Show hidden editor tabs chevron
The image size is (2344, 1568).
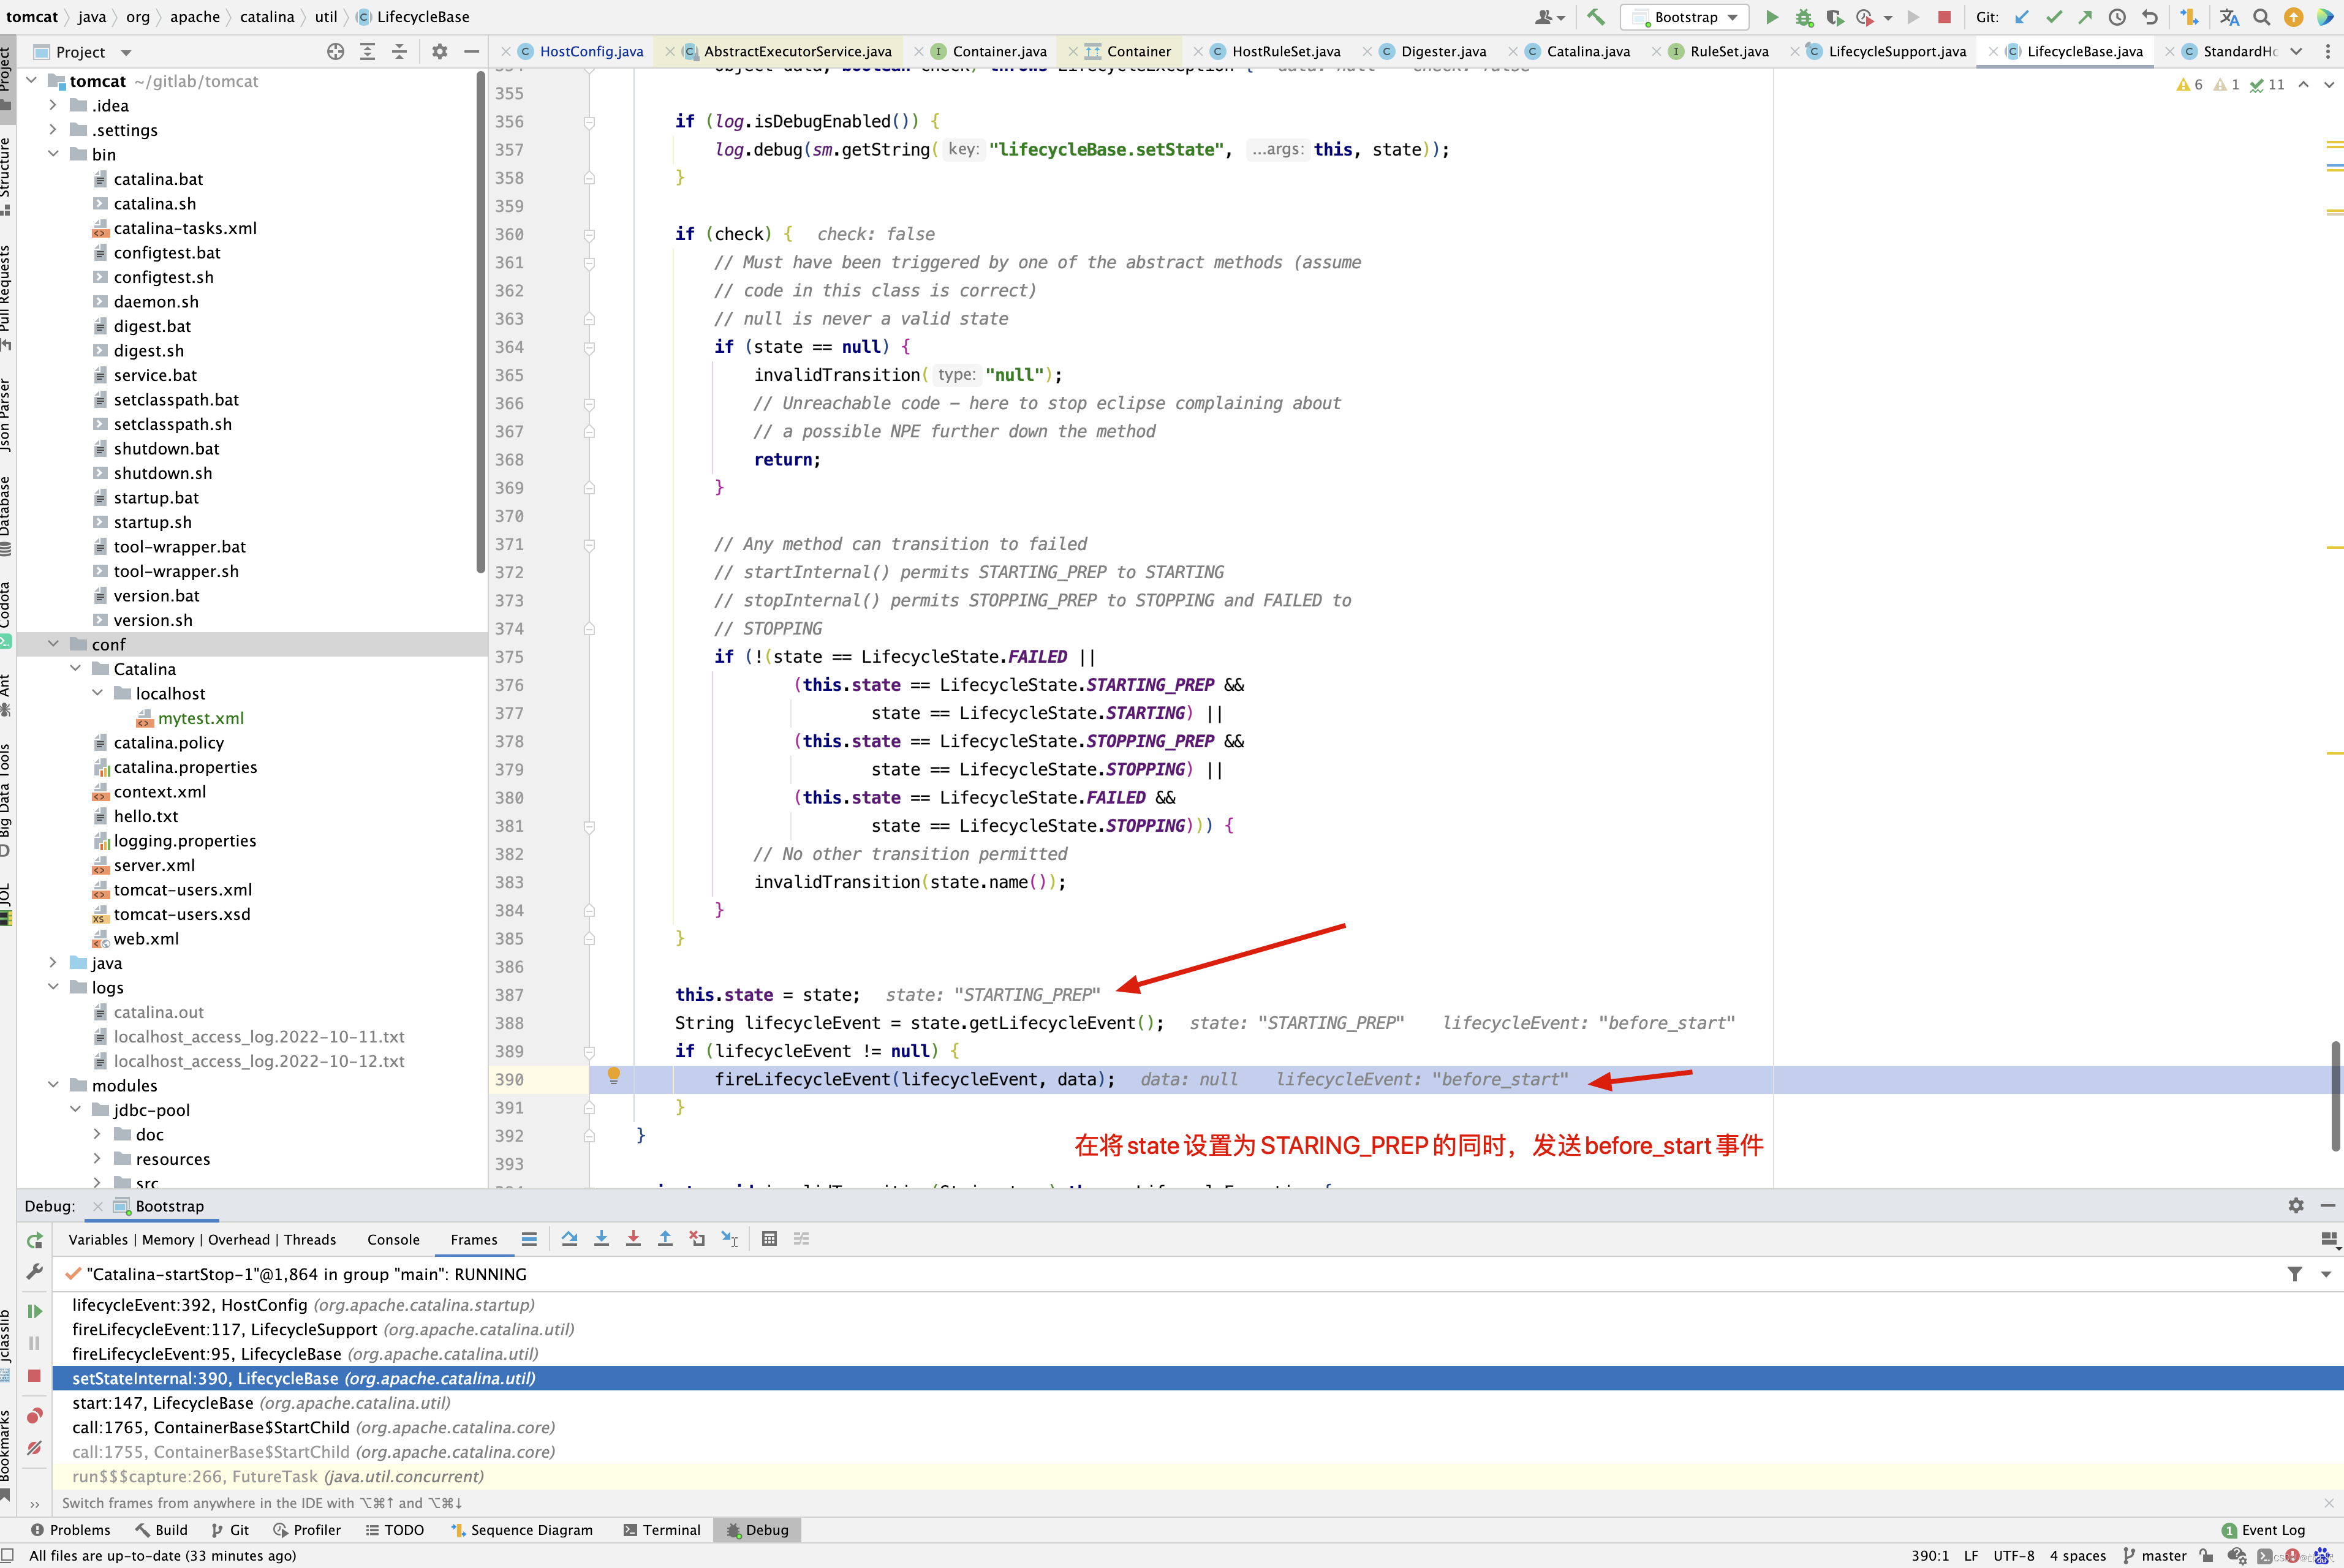pyautogui.click(x=2296, y=52)
